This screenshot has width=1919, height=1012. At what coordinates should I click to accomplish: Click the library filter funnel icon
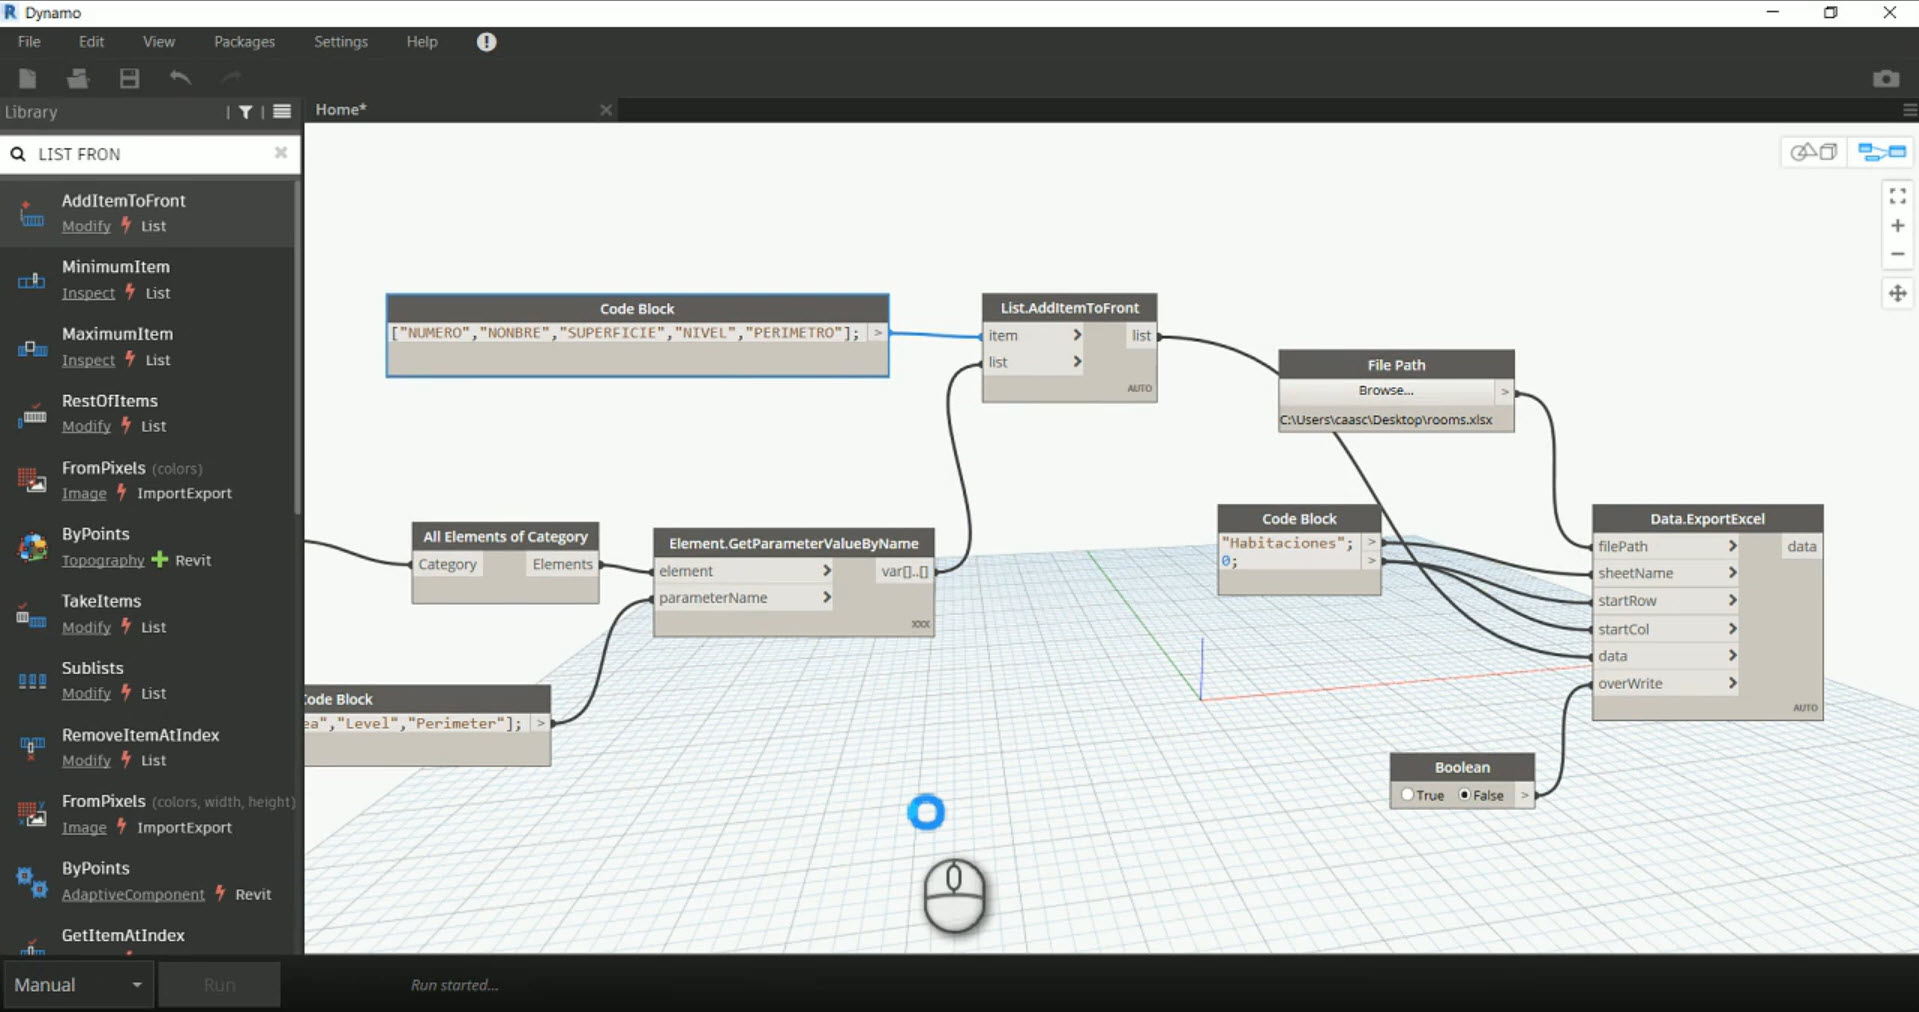point(246,112)
